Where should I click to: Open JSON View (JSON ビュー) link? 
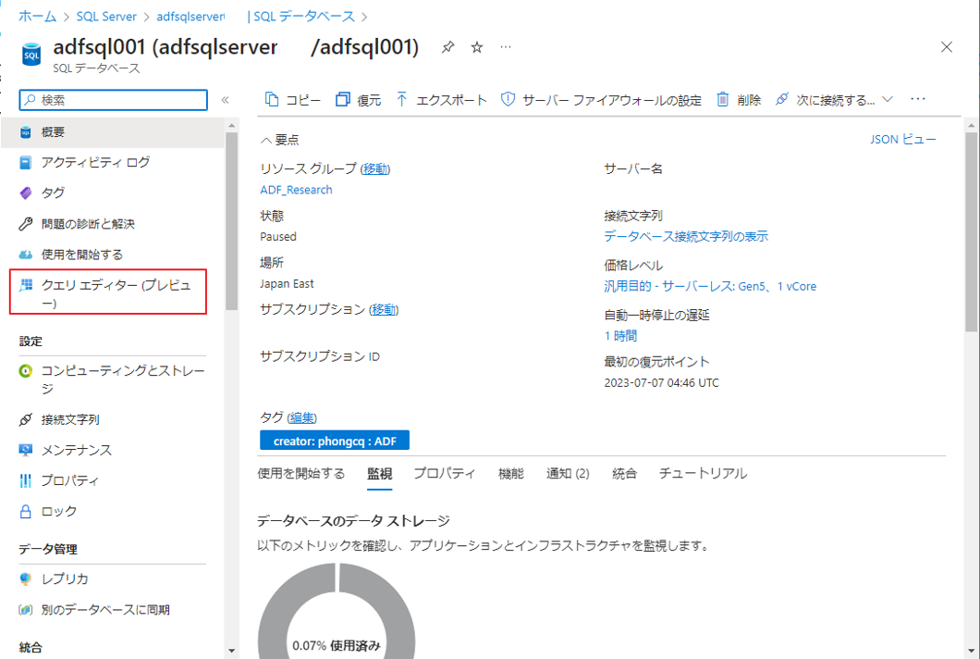point(903,140)
